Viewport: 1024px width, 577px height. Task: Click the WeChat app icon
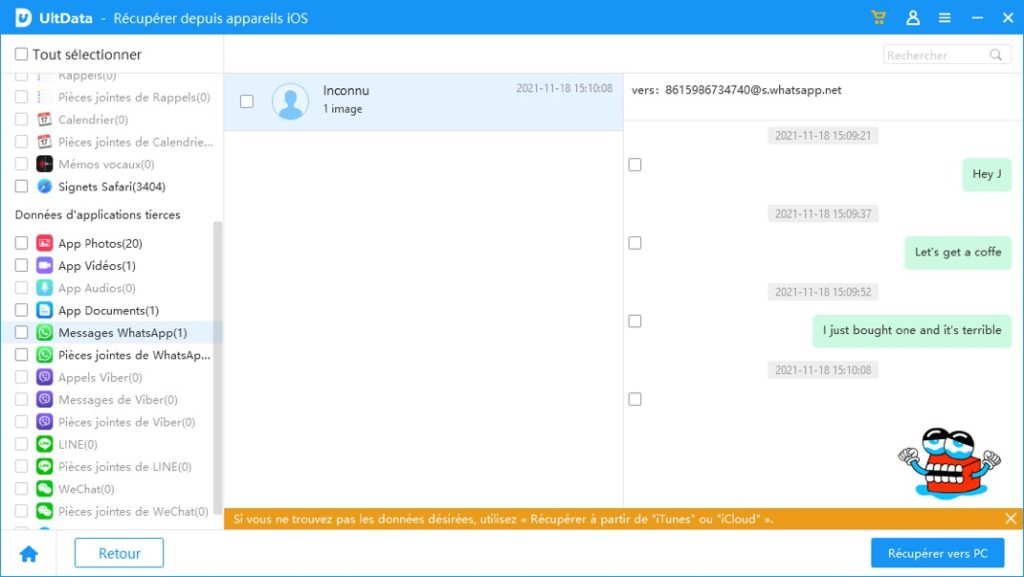point(44,489)
